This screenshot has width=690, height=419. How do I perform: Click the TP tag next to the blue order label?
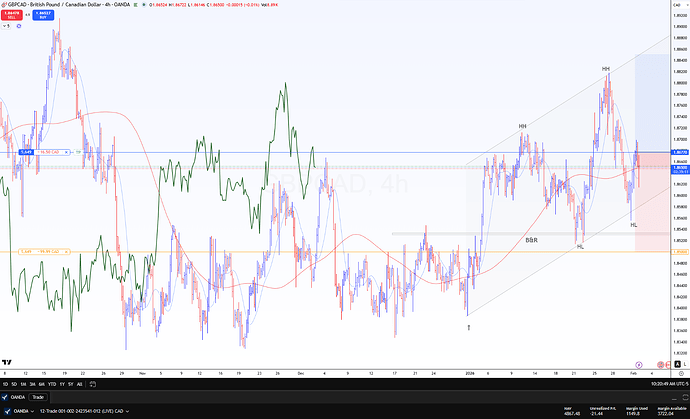coord(78,152)
